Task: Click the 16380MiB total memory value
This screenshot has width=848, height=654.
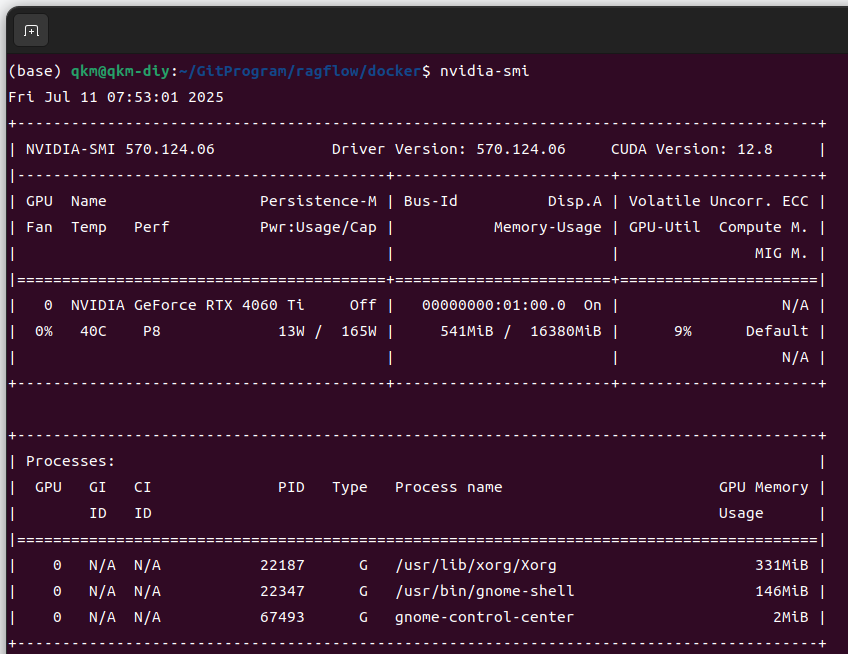Action: coord(566,332)
